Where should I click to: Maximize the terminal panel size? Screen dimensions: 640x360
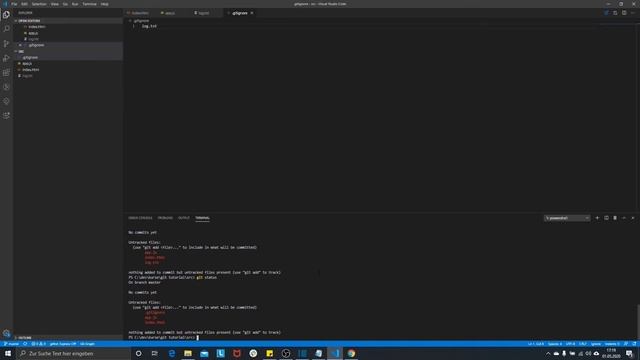[x=624, y=218]
